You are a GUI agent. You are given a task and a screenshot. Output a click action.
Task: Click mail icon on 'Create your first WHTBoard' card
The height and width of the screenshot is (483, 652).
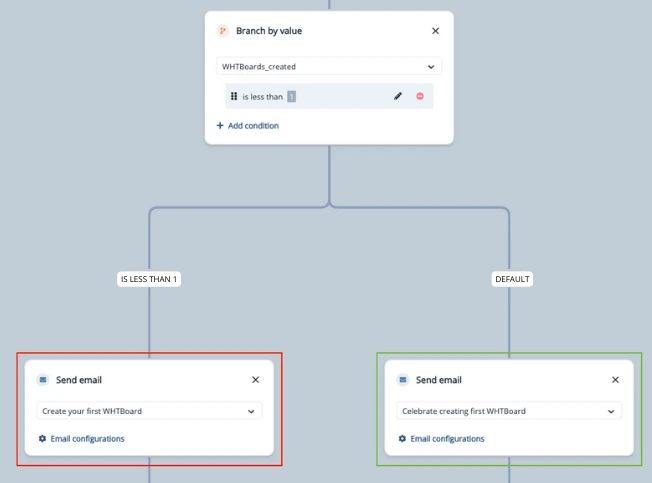42,380
